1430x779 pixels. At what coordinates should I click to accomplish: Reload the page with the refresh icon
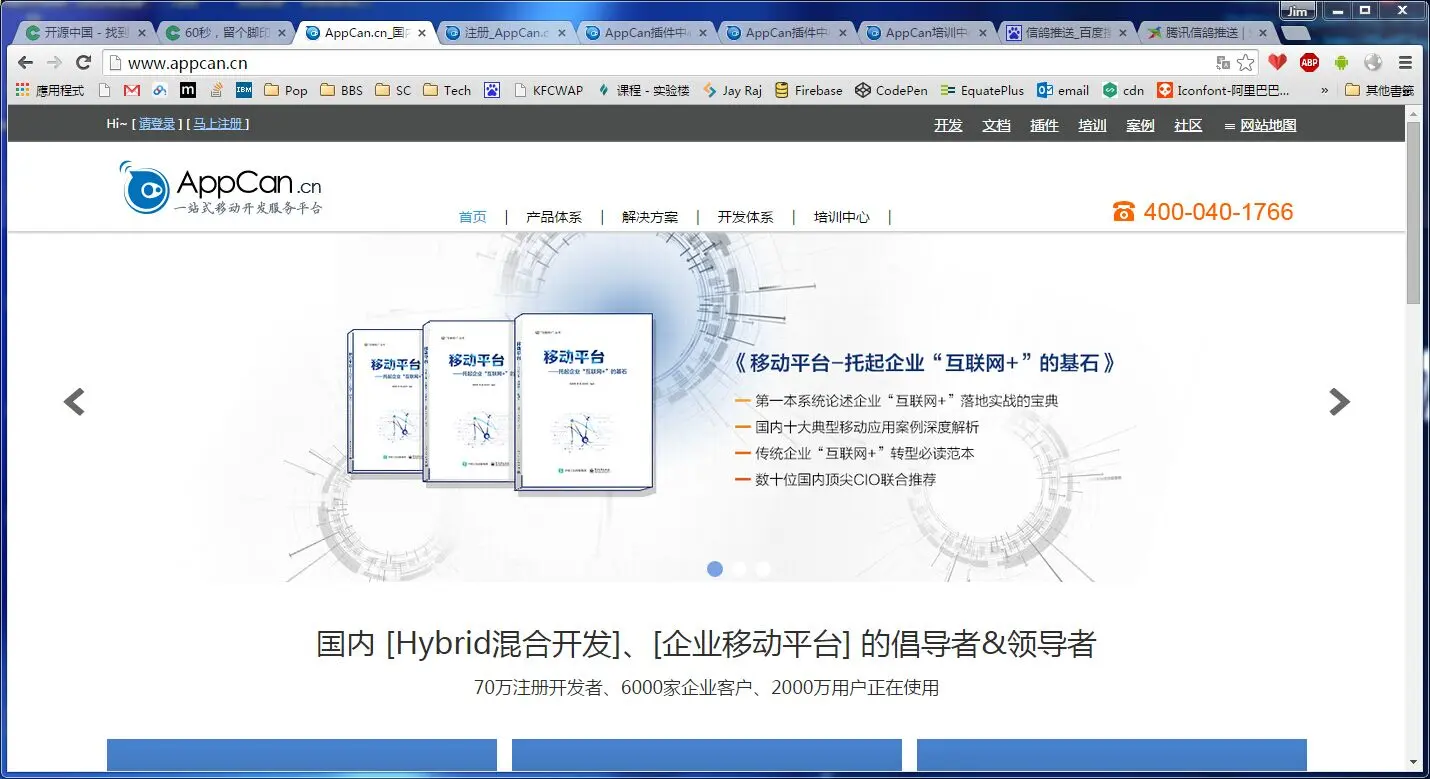pos(84,62)
